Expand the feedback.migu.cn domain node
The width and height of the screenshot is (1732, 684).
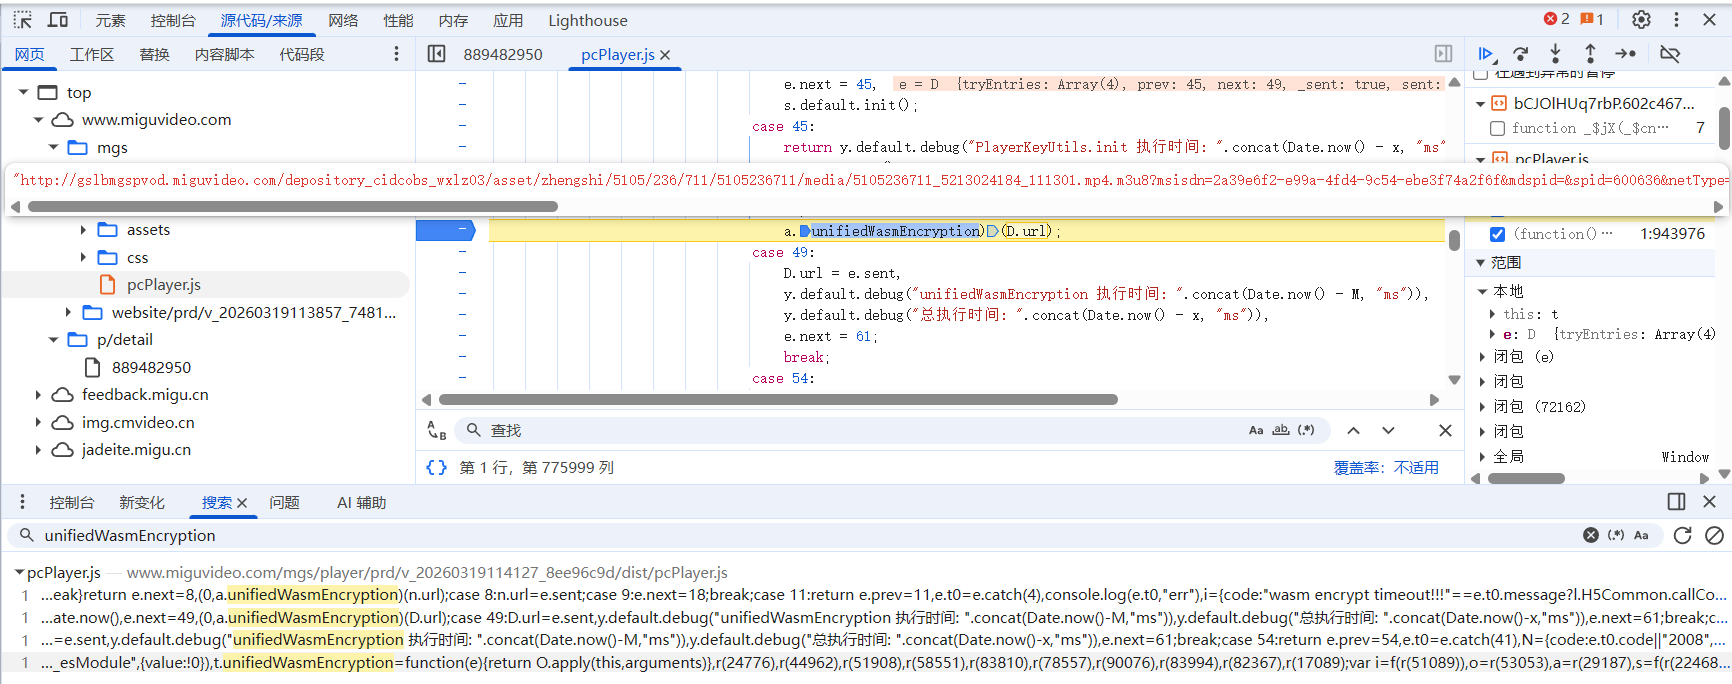[x=38, y=395]
